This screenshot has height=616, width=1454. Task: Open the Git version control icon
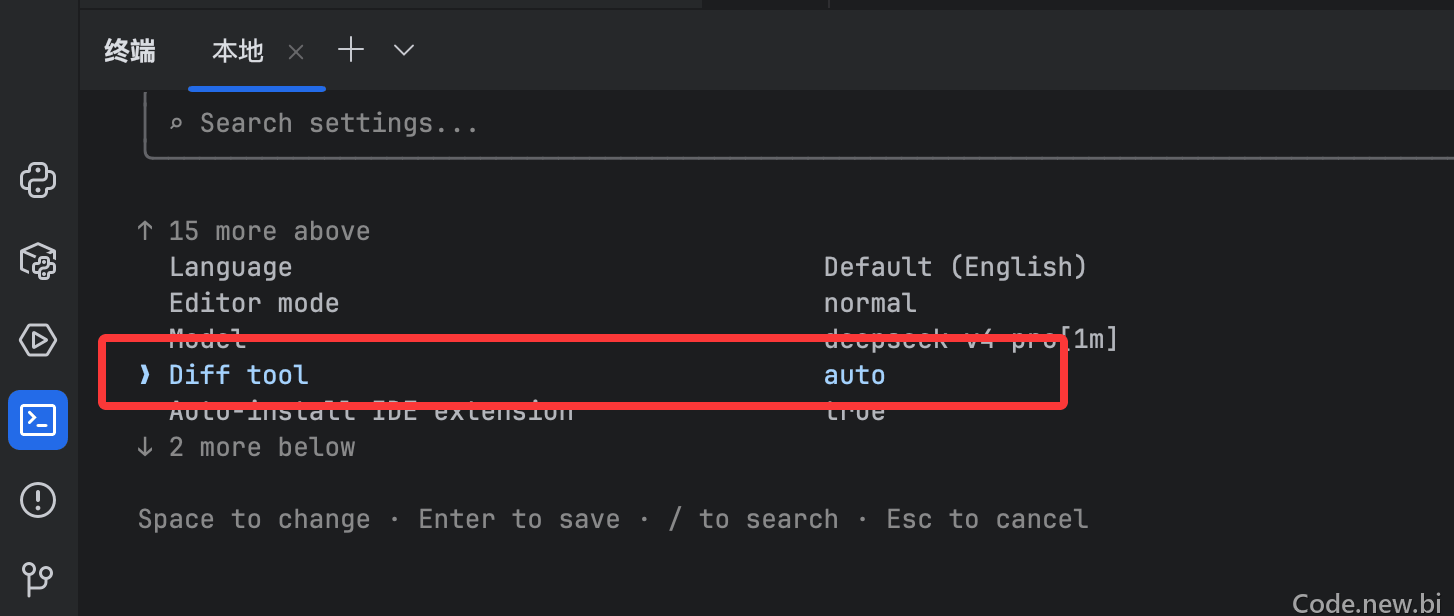[x=38, y=578]
